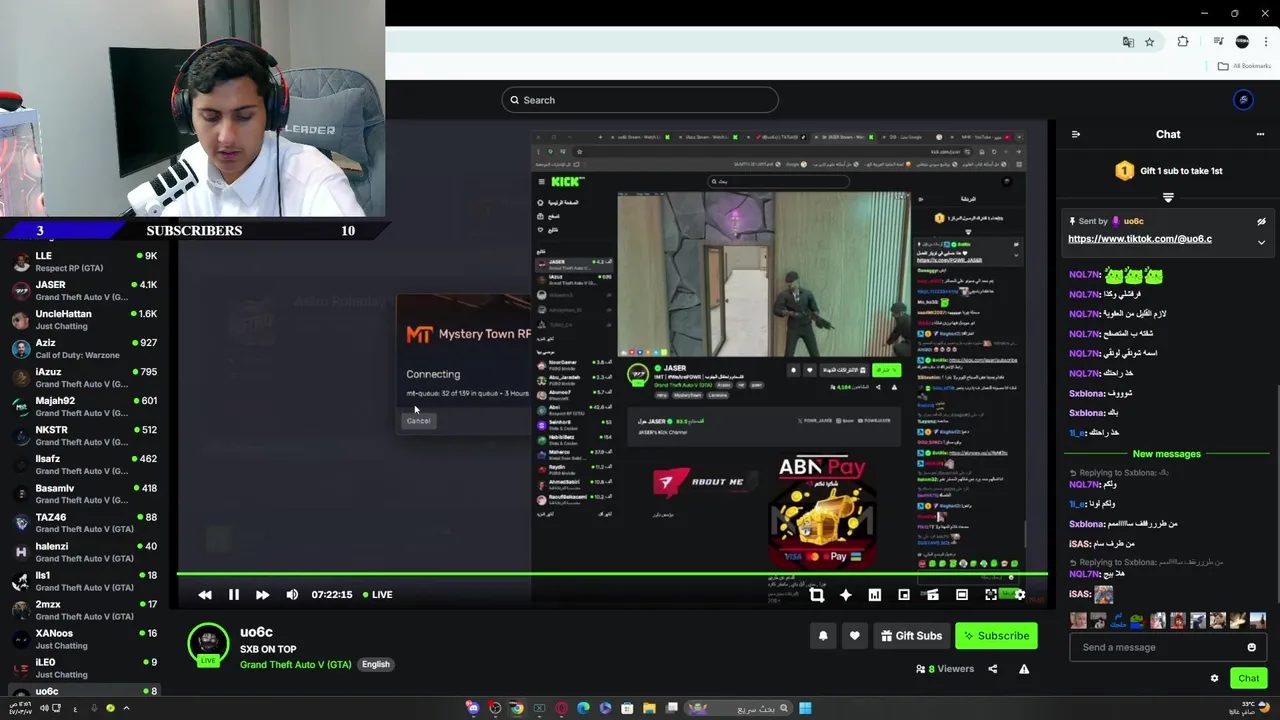The image size is (1280, 720).
Task: Bookmark the page with star icon
Action: (1150, 42)
